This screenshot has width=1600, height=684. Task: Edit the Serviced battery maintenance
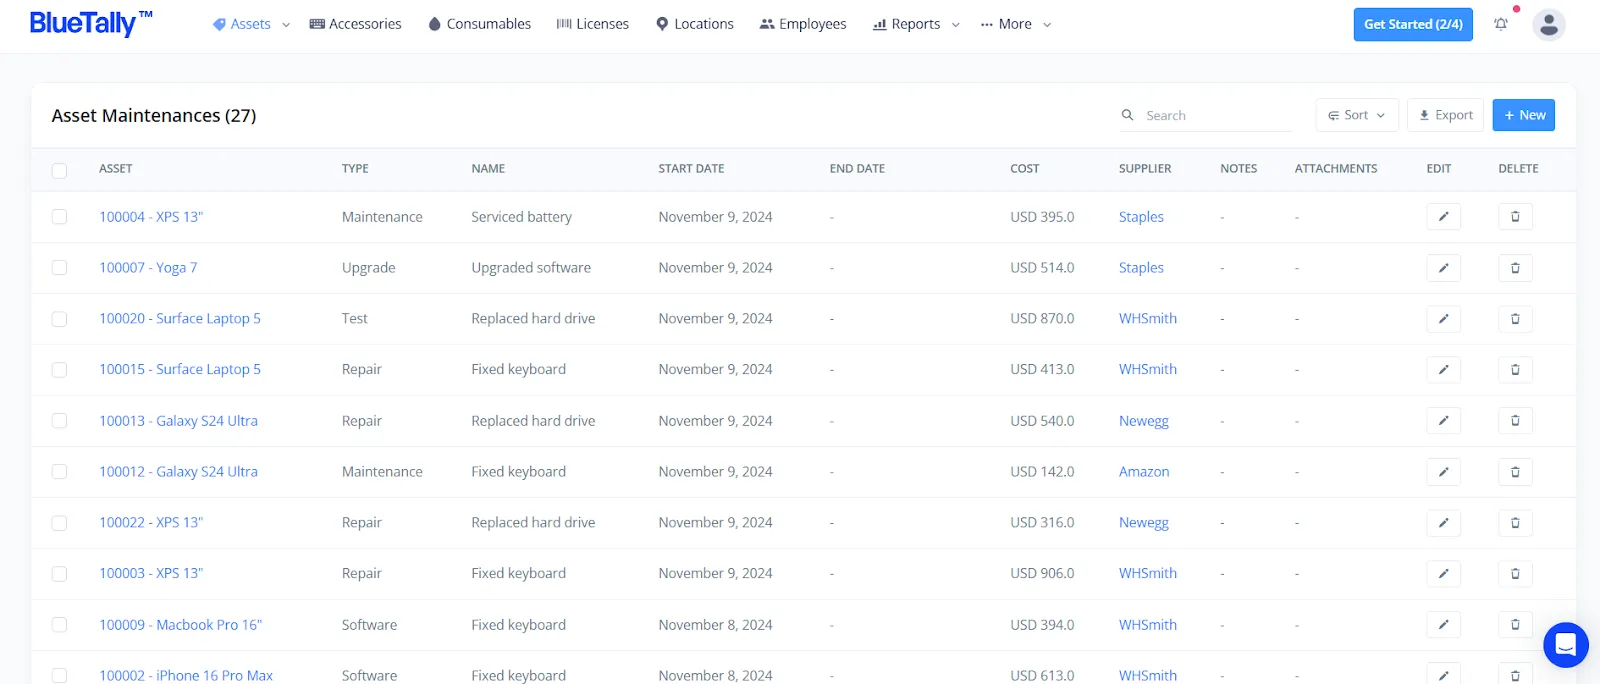(1443, 217)
